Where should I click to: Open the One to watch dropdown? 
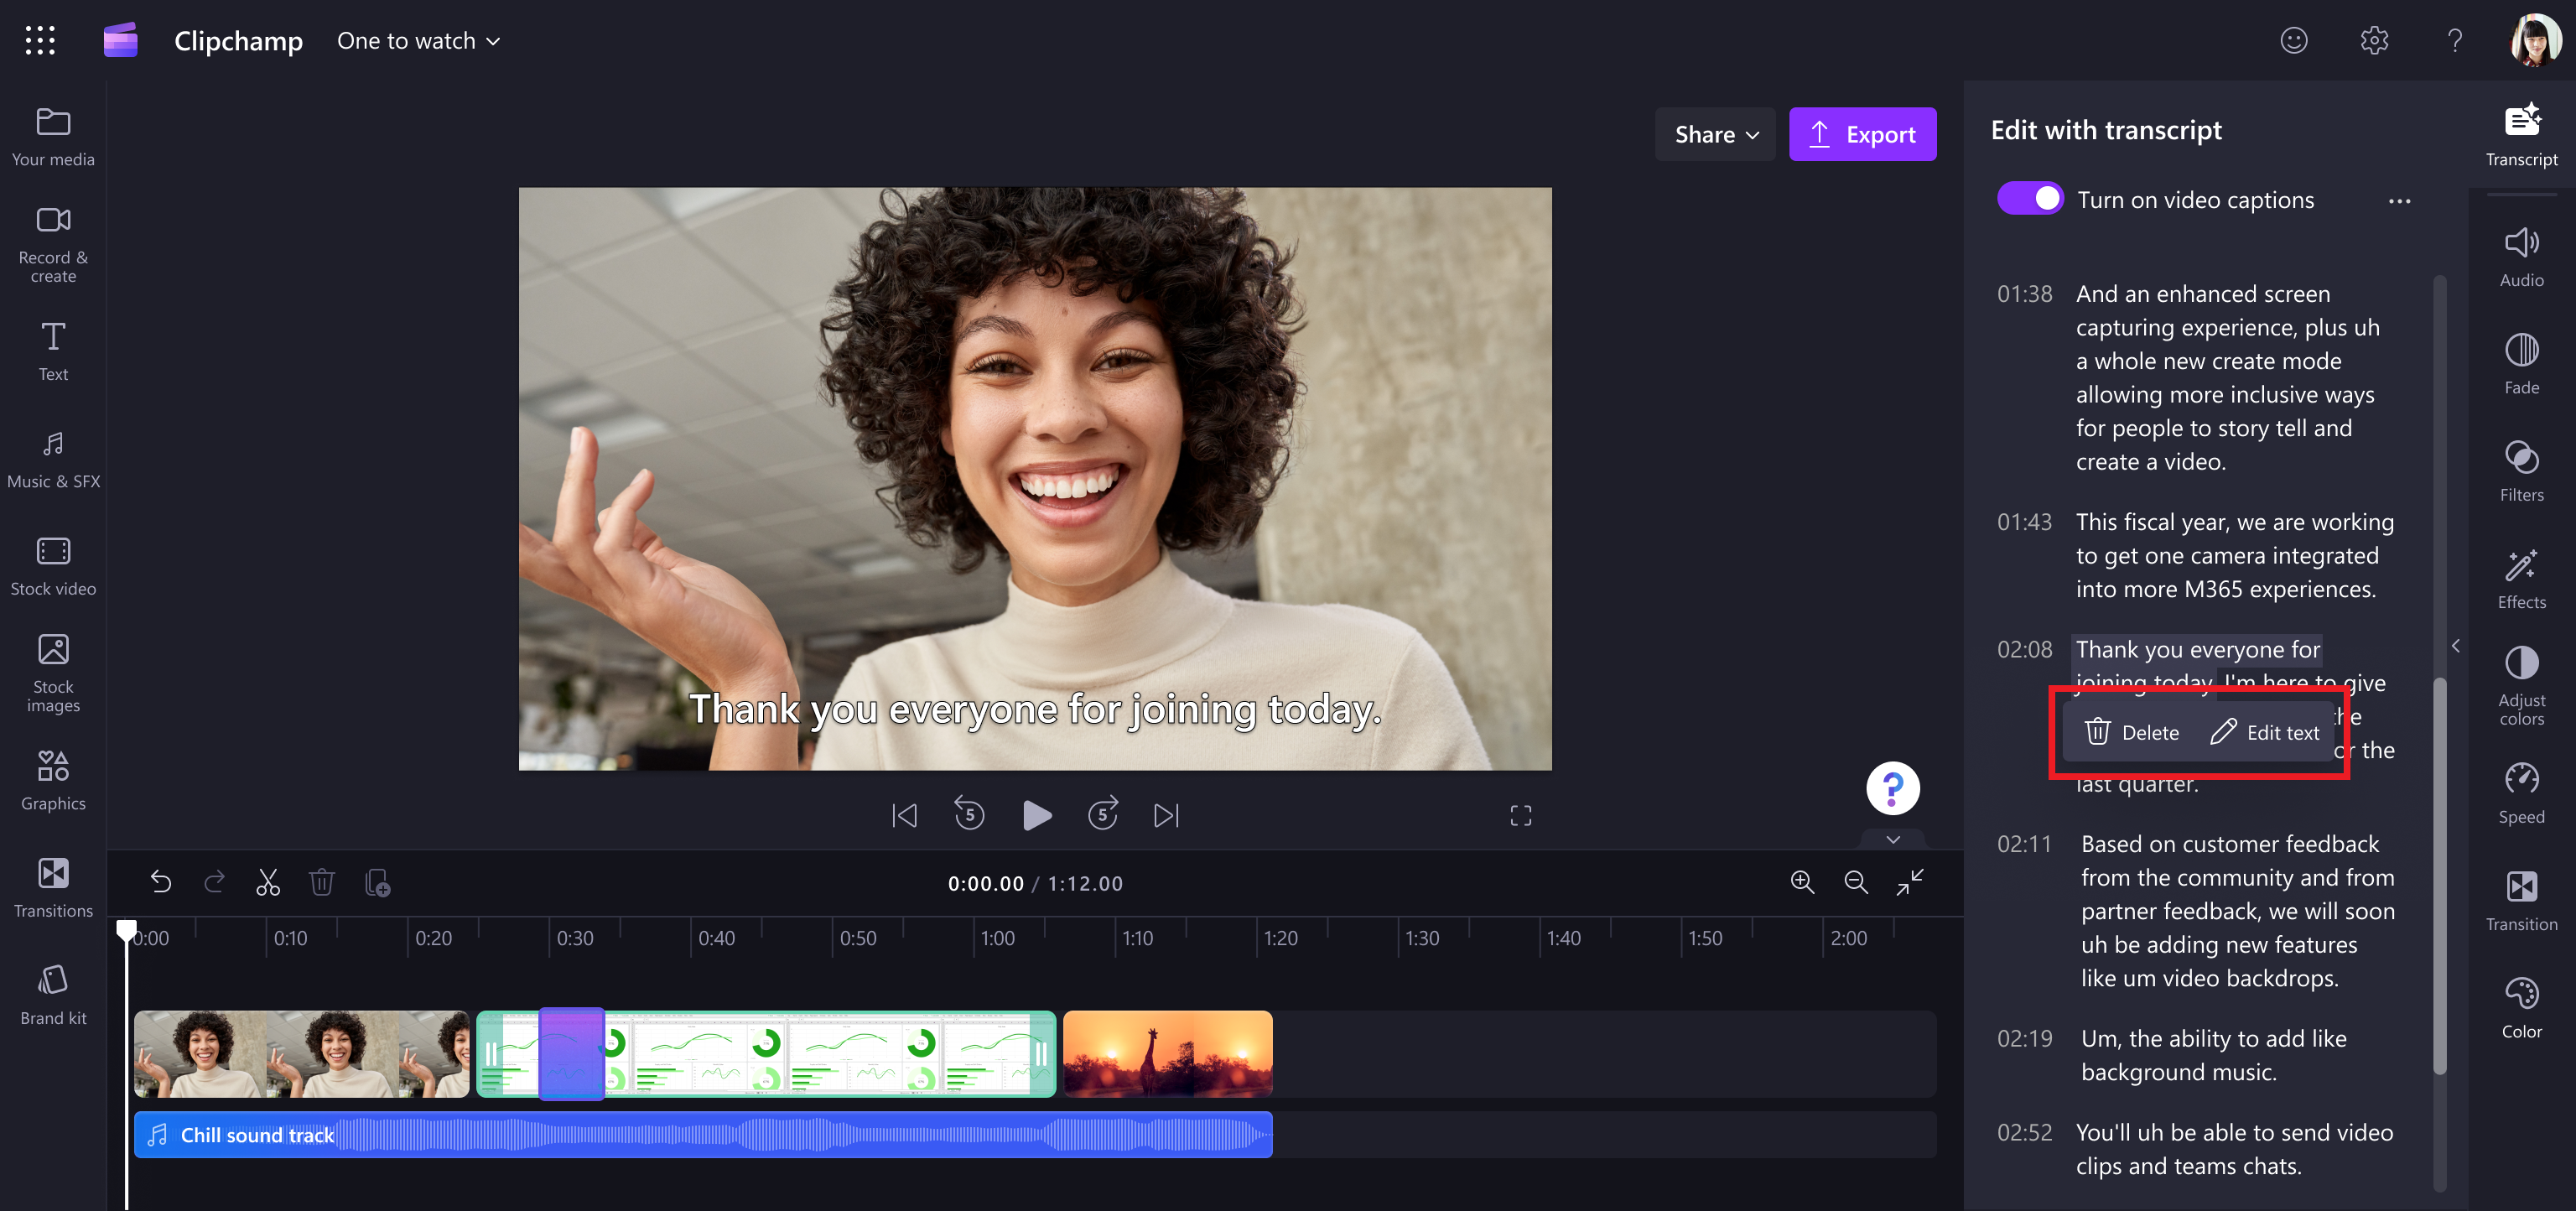pos(417,40)
